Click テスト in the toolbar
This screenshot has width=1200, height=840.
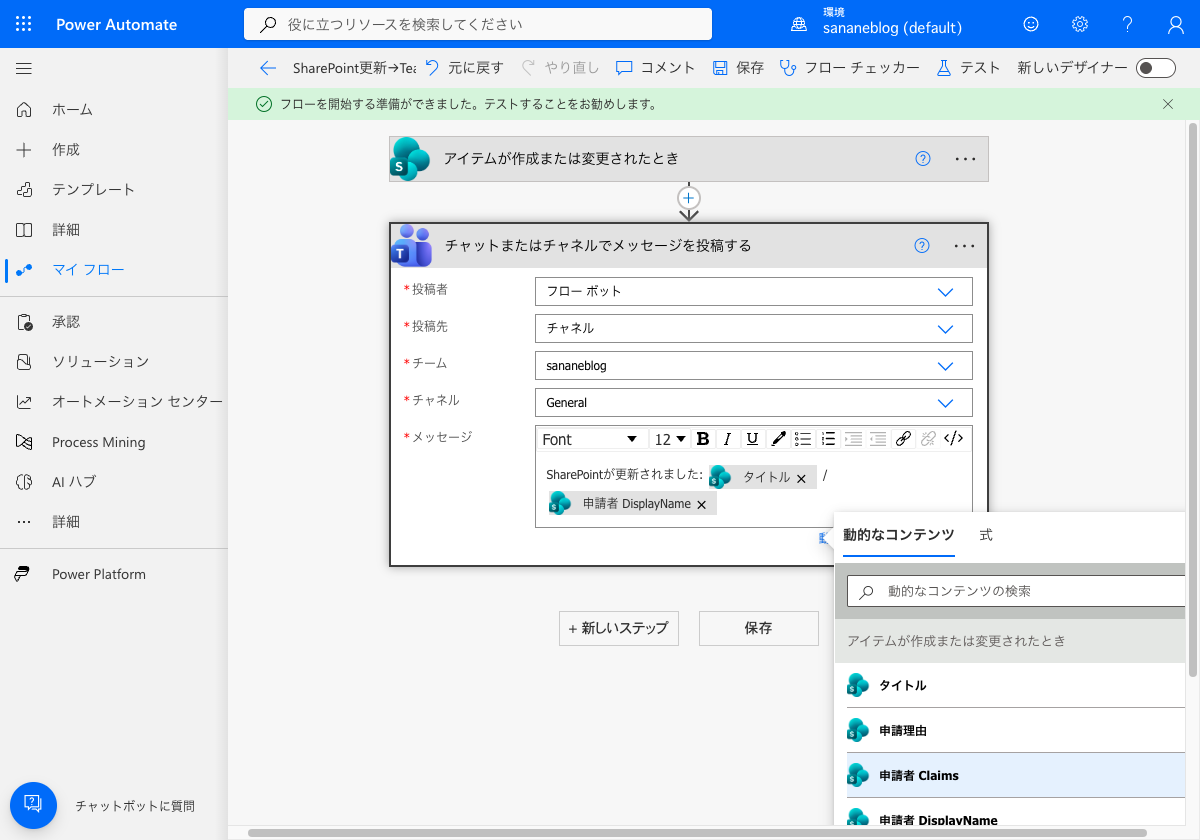[x=968, y=68]
